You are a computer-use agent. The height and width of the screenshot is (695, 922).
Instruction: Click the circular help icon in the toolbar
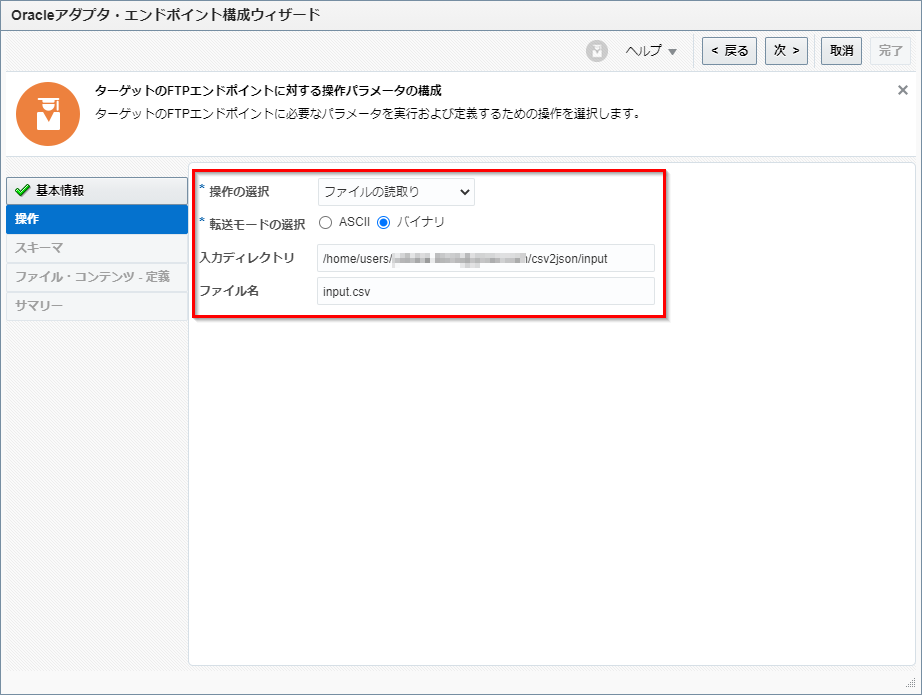pos(597,51)
